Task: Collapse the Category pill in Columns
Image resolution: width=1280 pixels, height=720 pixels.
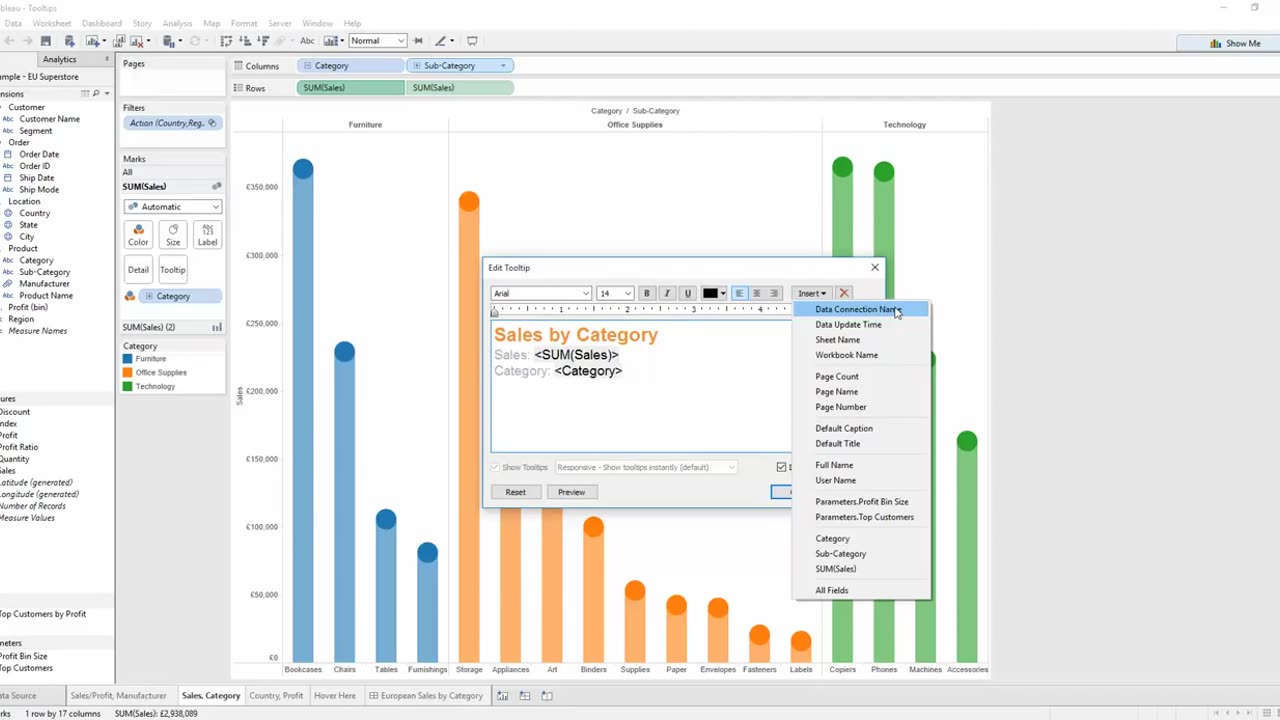Action: (307, 66)
